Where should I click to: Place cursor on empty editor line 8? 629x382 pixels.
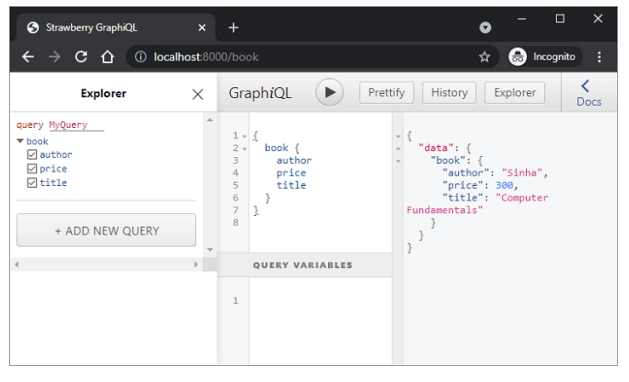pos(320,223)
